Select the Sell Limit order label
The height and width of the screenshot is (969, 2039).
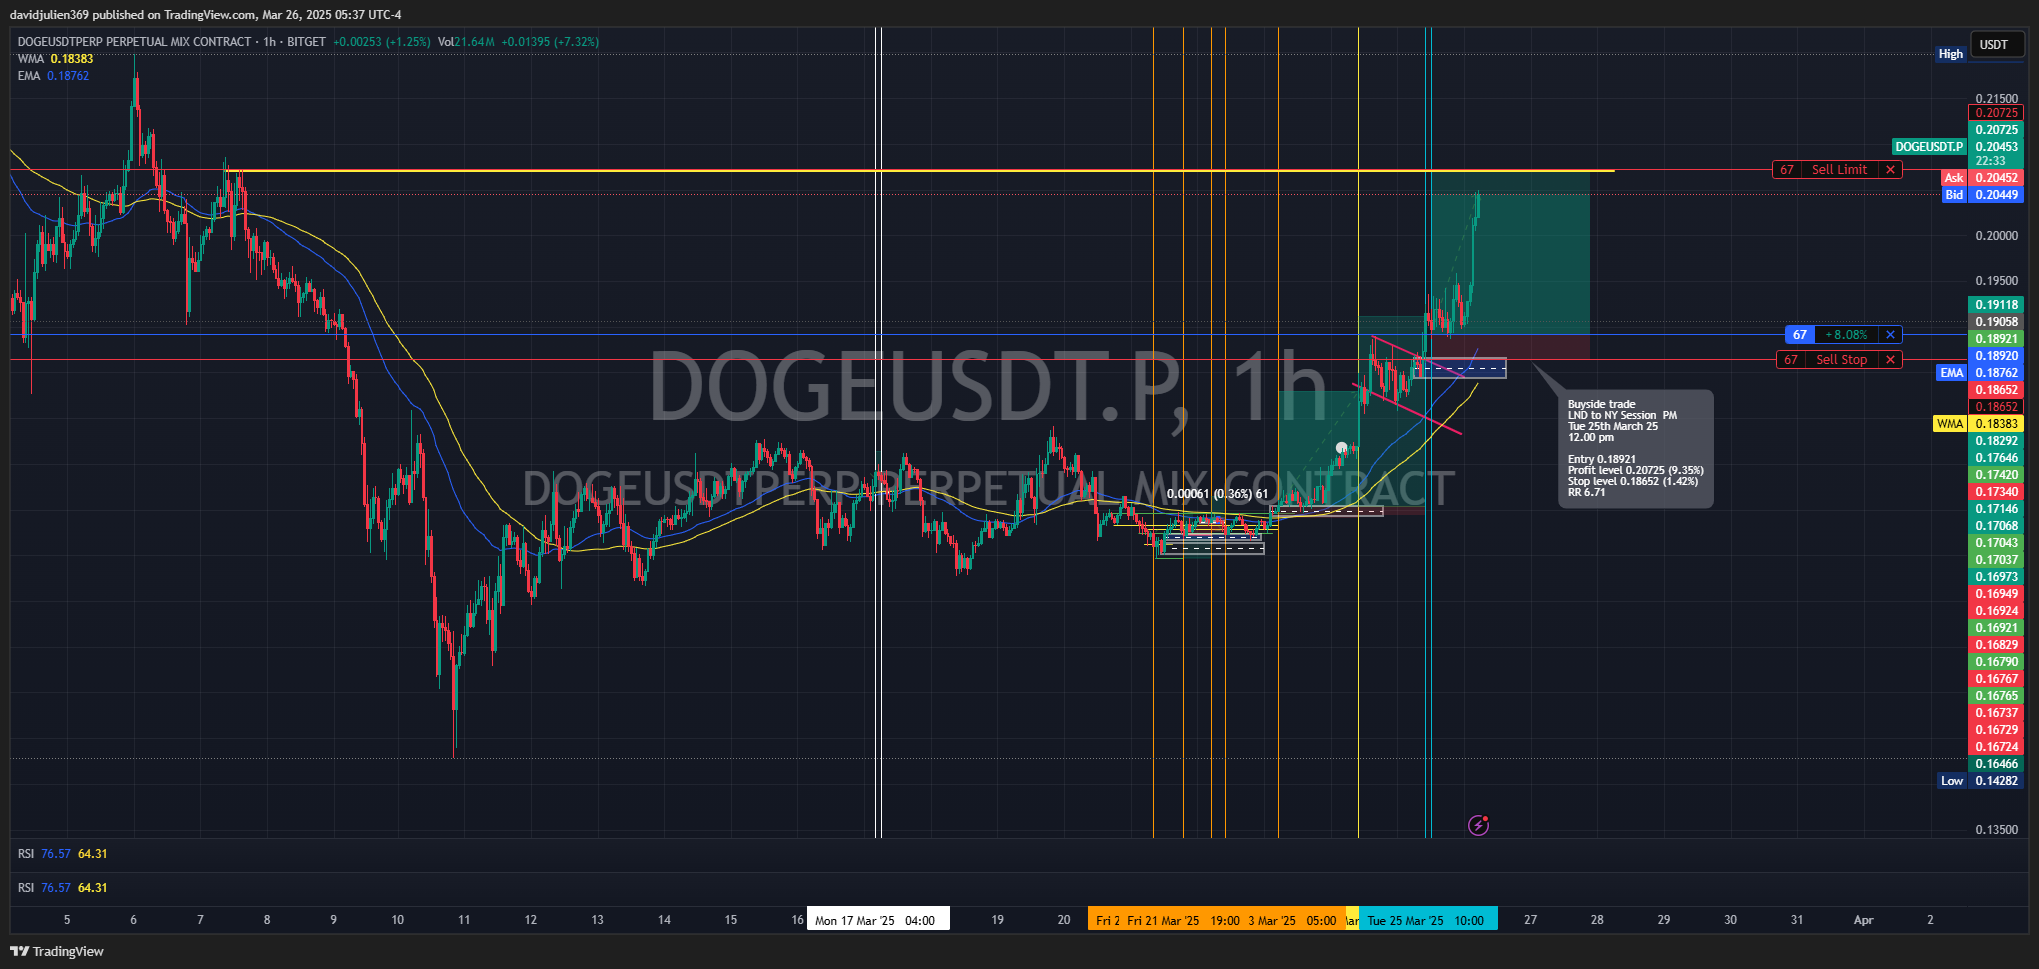(x=1839, y=170)
